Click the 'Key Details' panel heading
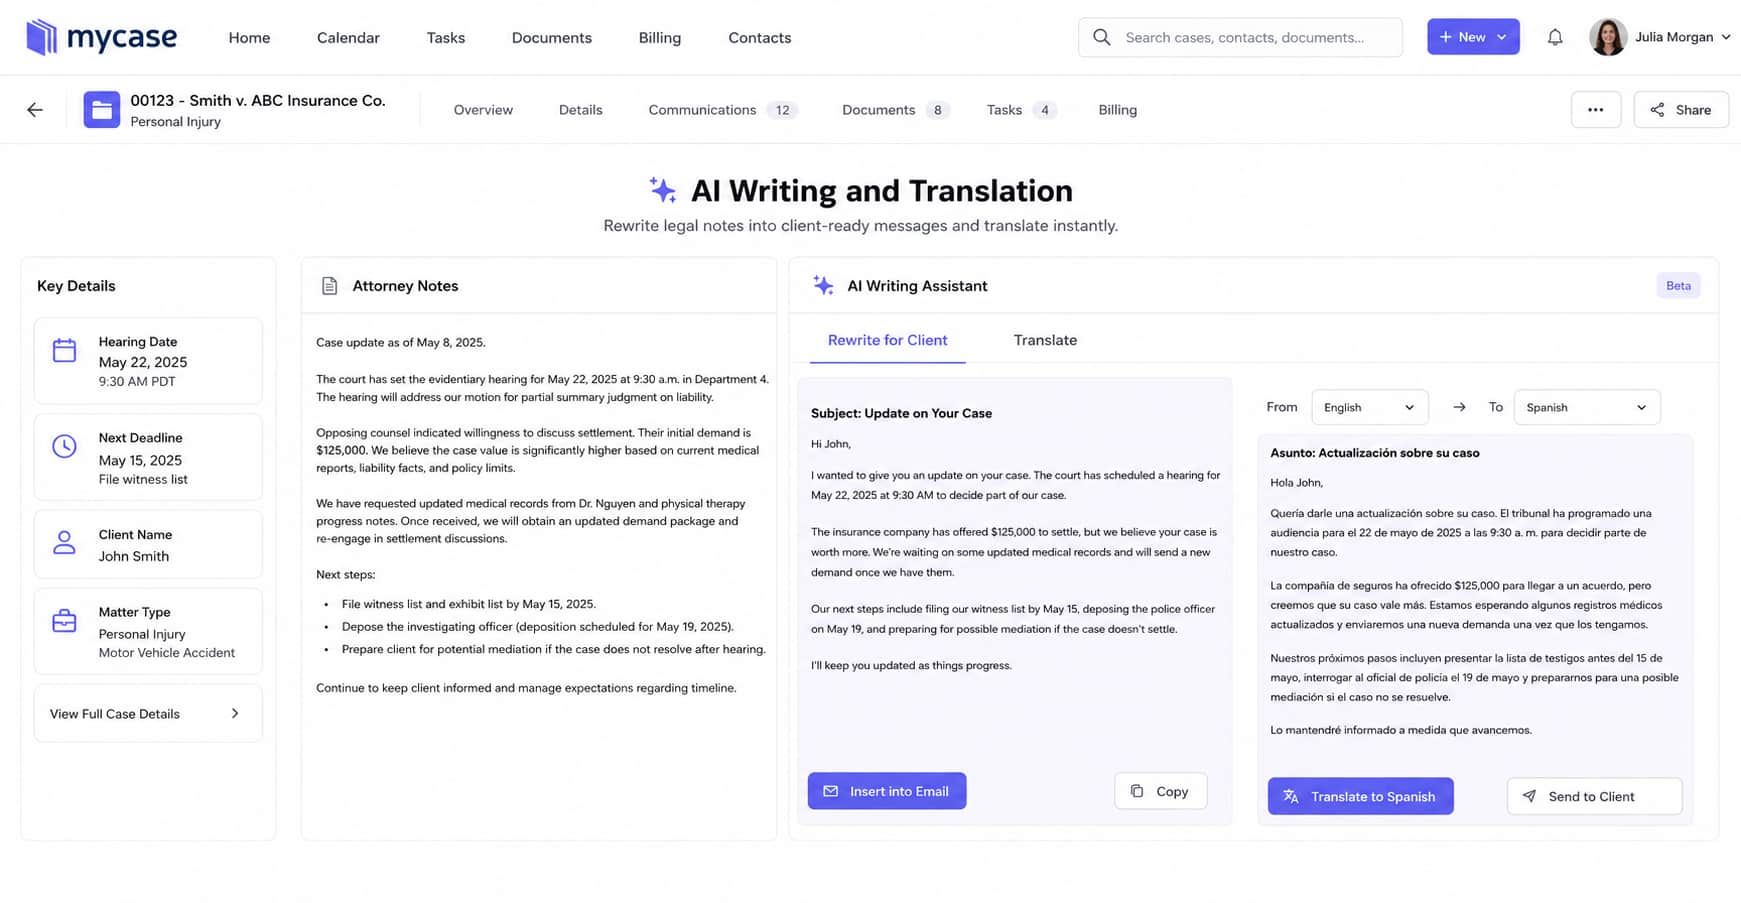 76,286
